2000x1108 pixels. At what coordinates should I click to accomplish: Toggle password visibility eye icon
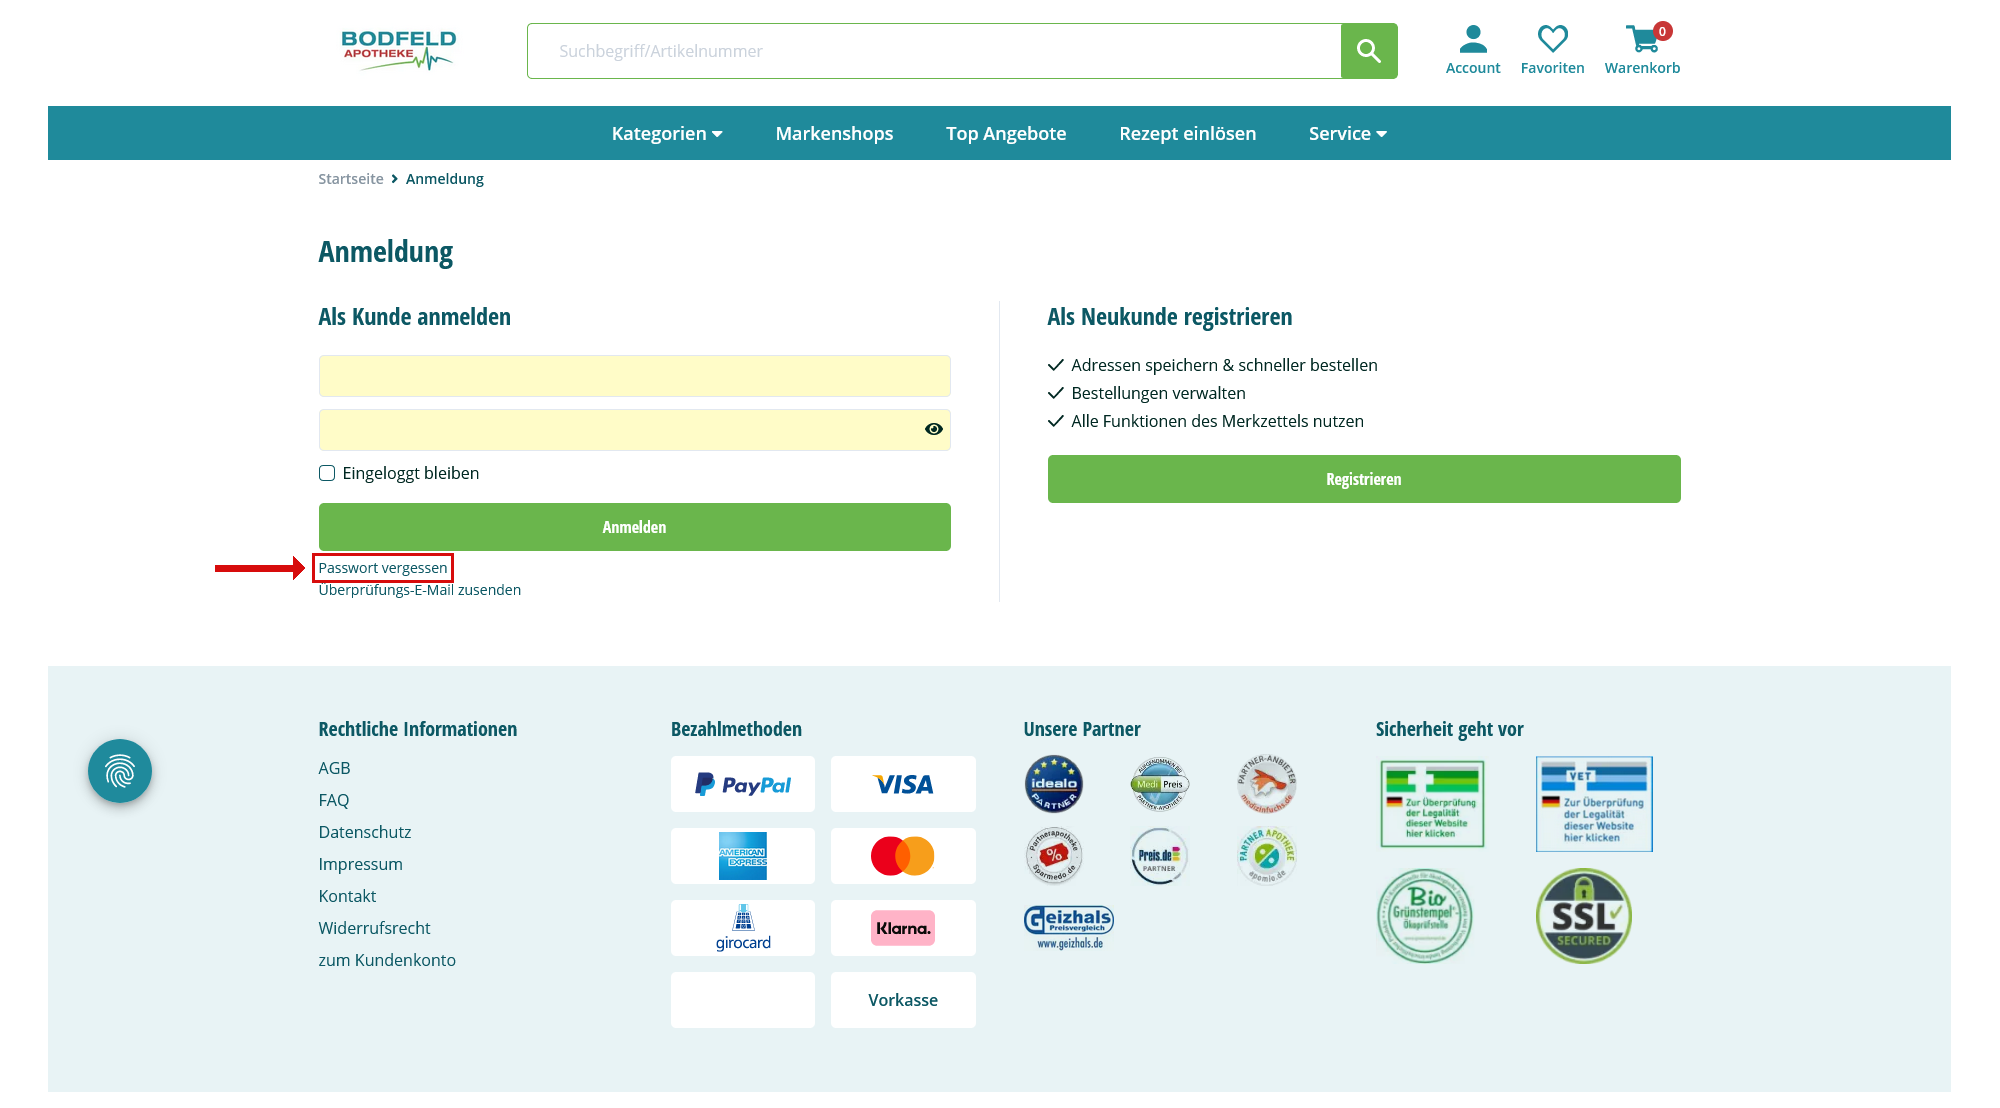933,429
